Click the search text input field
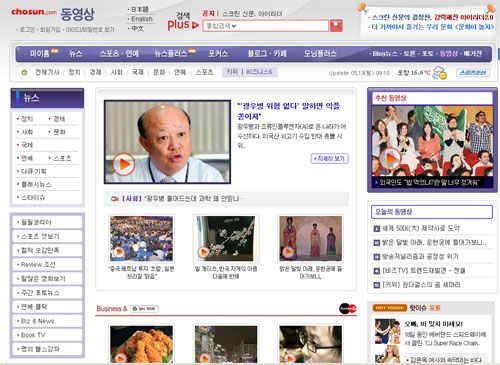500x365 pixels. (282, 26)
